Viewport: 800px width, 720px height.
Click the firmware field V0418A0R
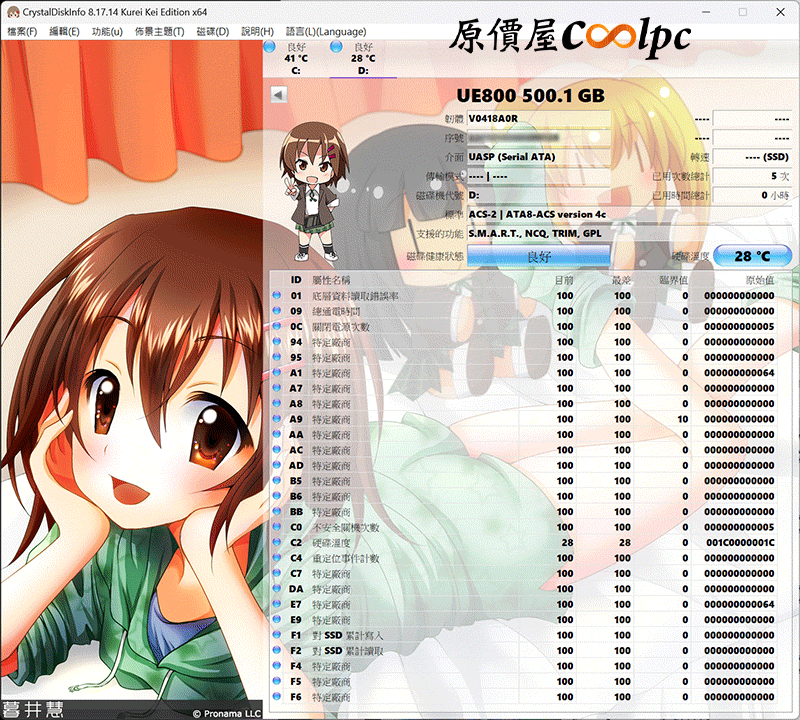(539, 118)
